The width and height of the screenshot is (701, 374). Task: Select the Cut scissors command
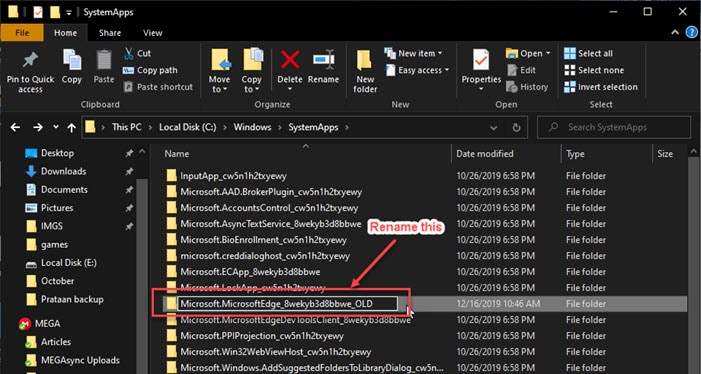click(137, 54)
